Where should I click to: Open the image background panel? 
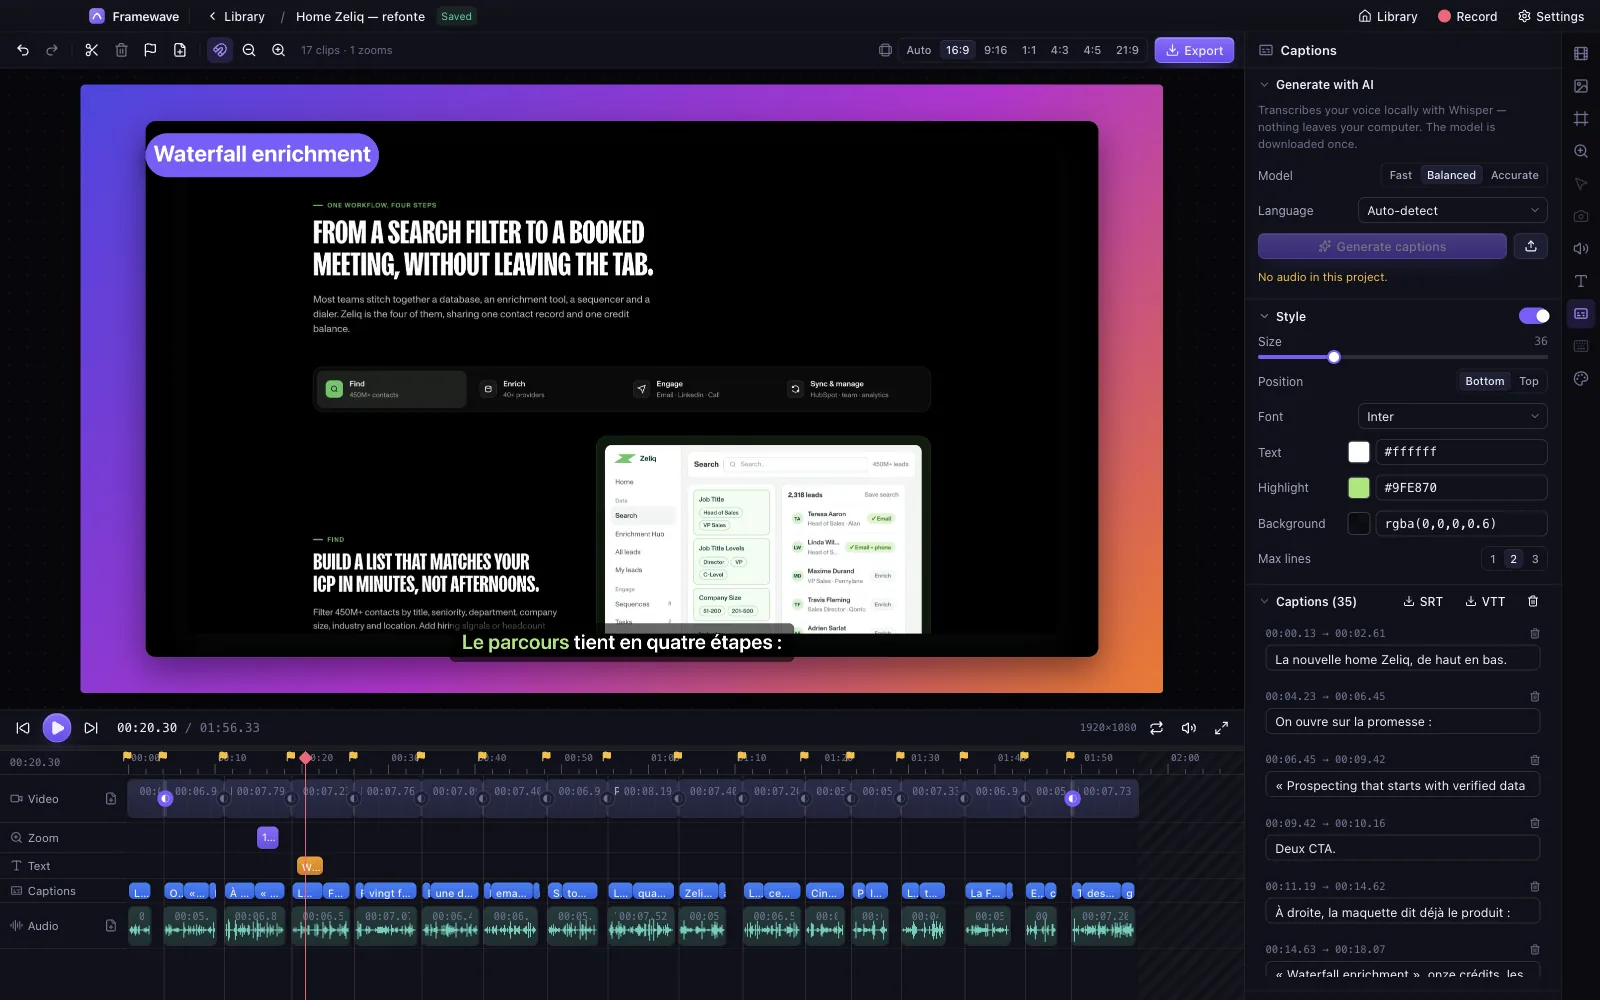[x=1581, y=86]
